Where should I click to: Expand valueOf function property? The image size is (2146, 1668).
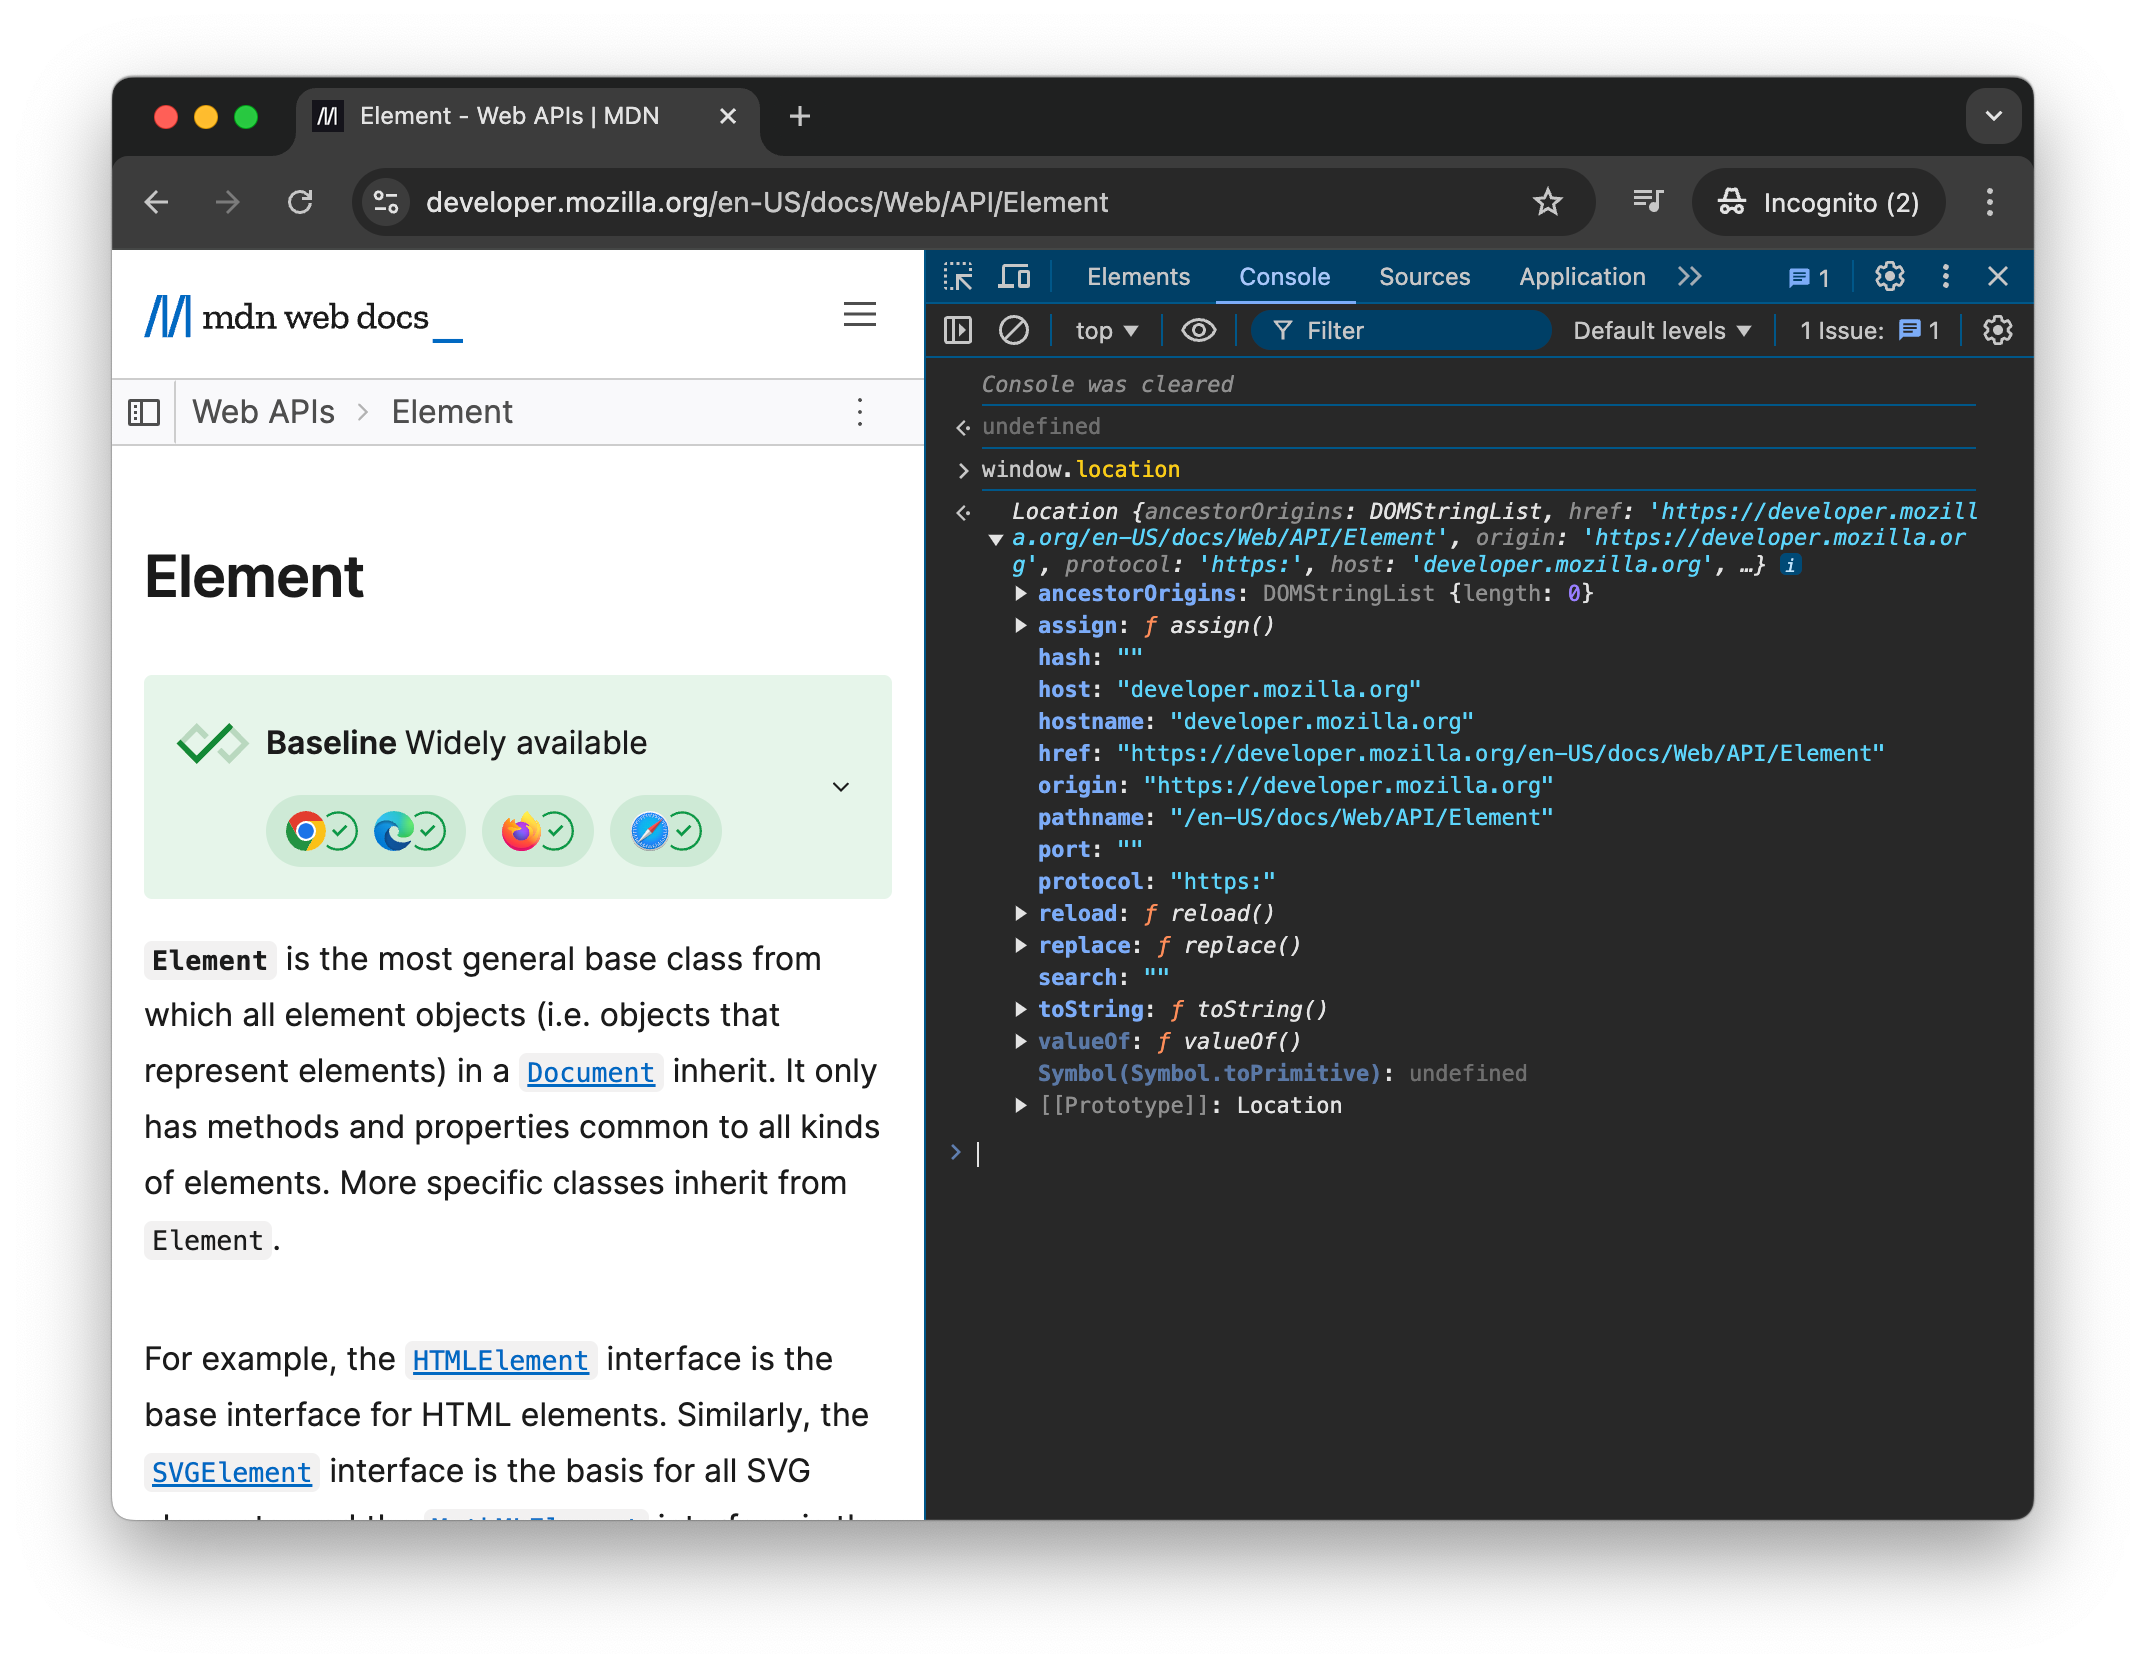pyautogui.click(x=1020, y=1042)
